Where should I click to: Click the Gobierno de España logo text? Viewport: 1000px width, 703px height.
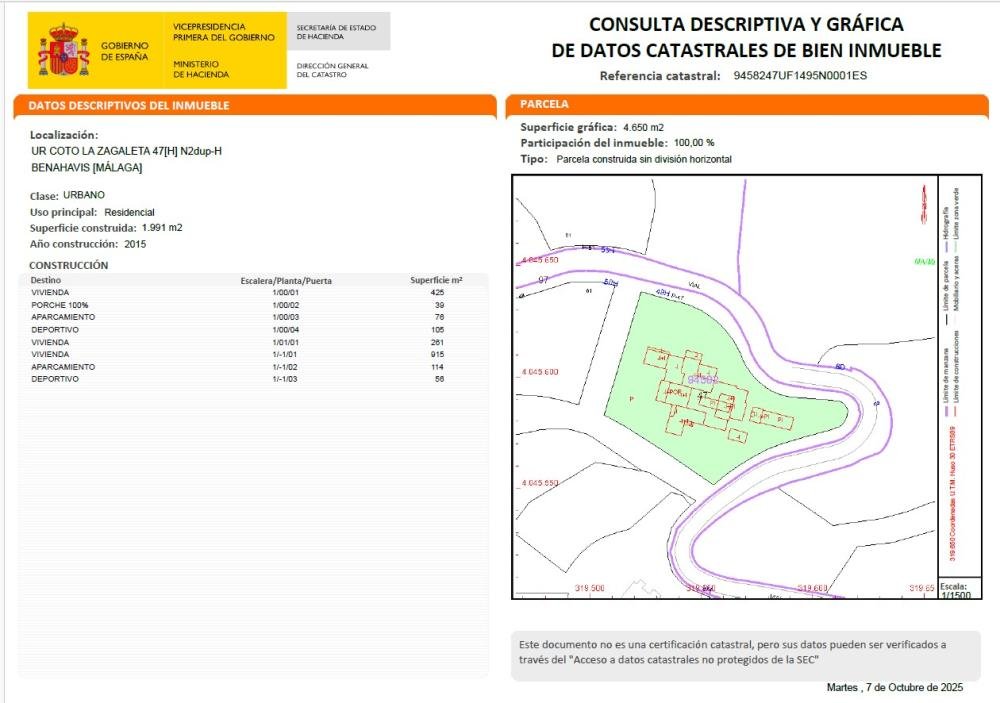125,51
